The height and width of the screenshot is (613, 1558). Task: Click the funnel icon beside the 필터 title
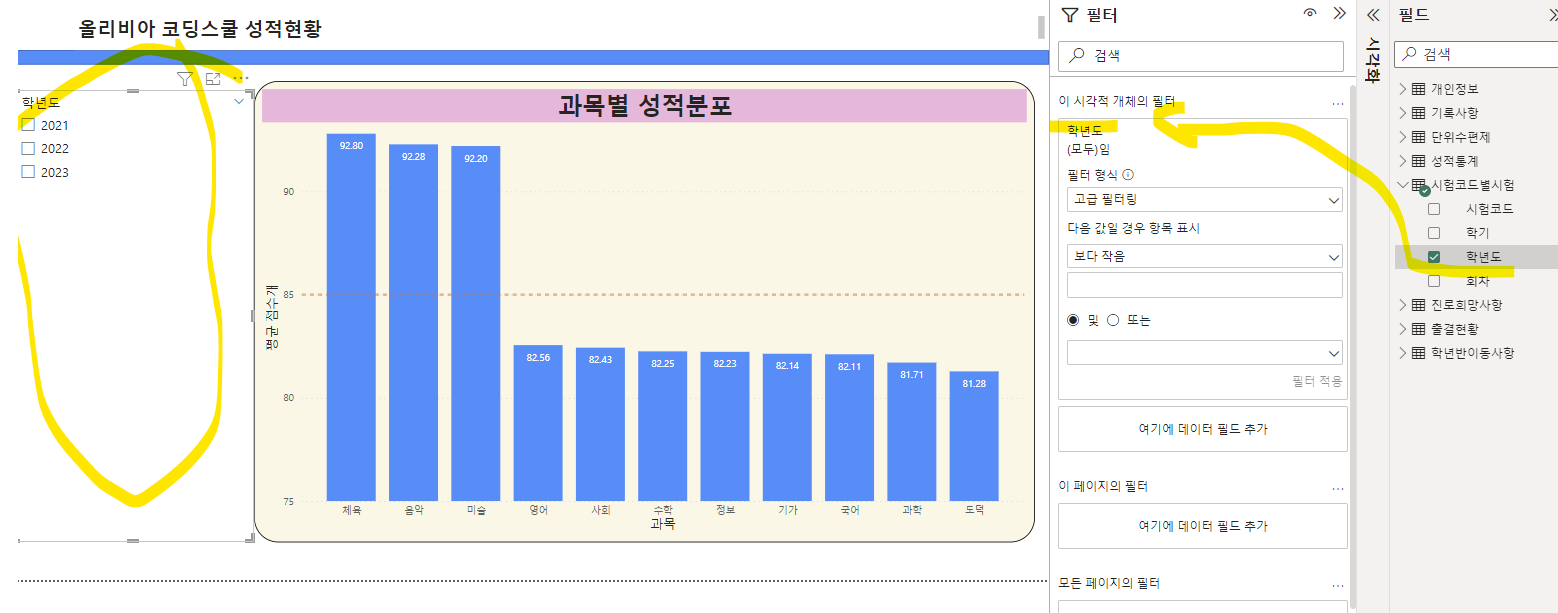click(x=1070, y=15)
